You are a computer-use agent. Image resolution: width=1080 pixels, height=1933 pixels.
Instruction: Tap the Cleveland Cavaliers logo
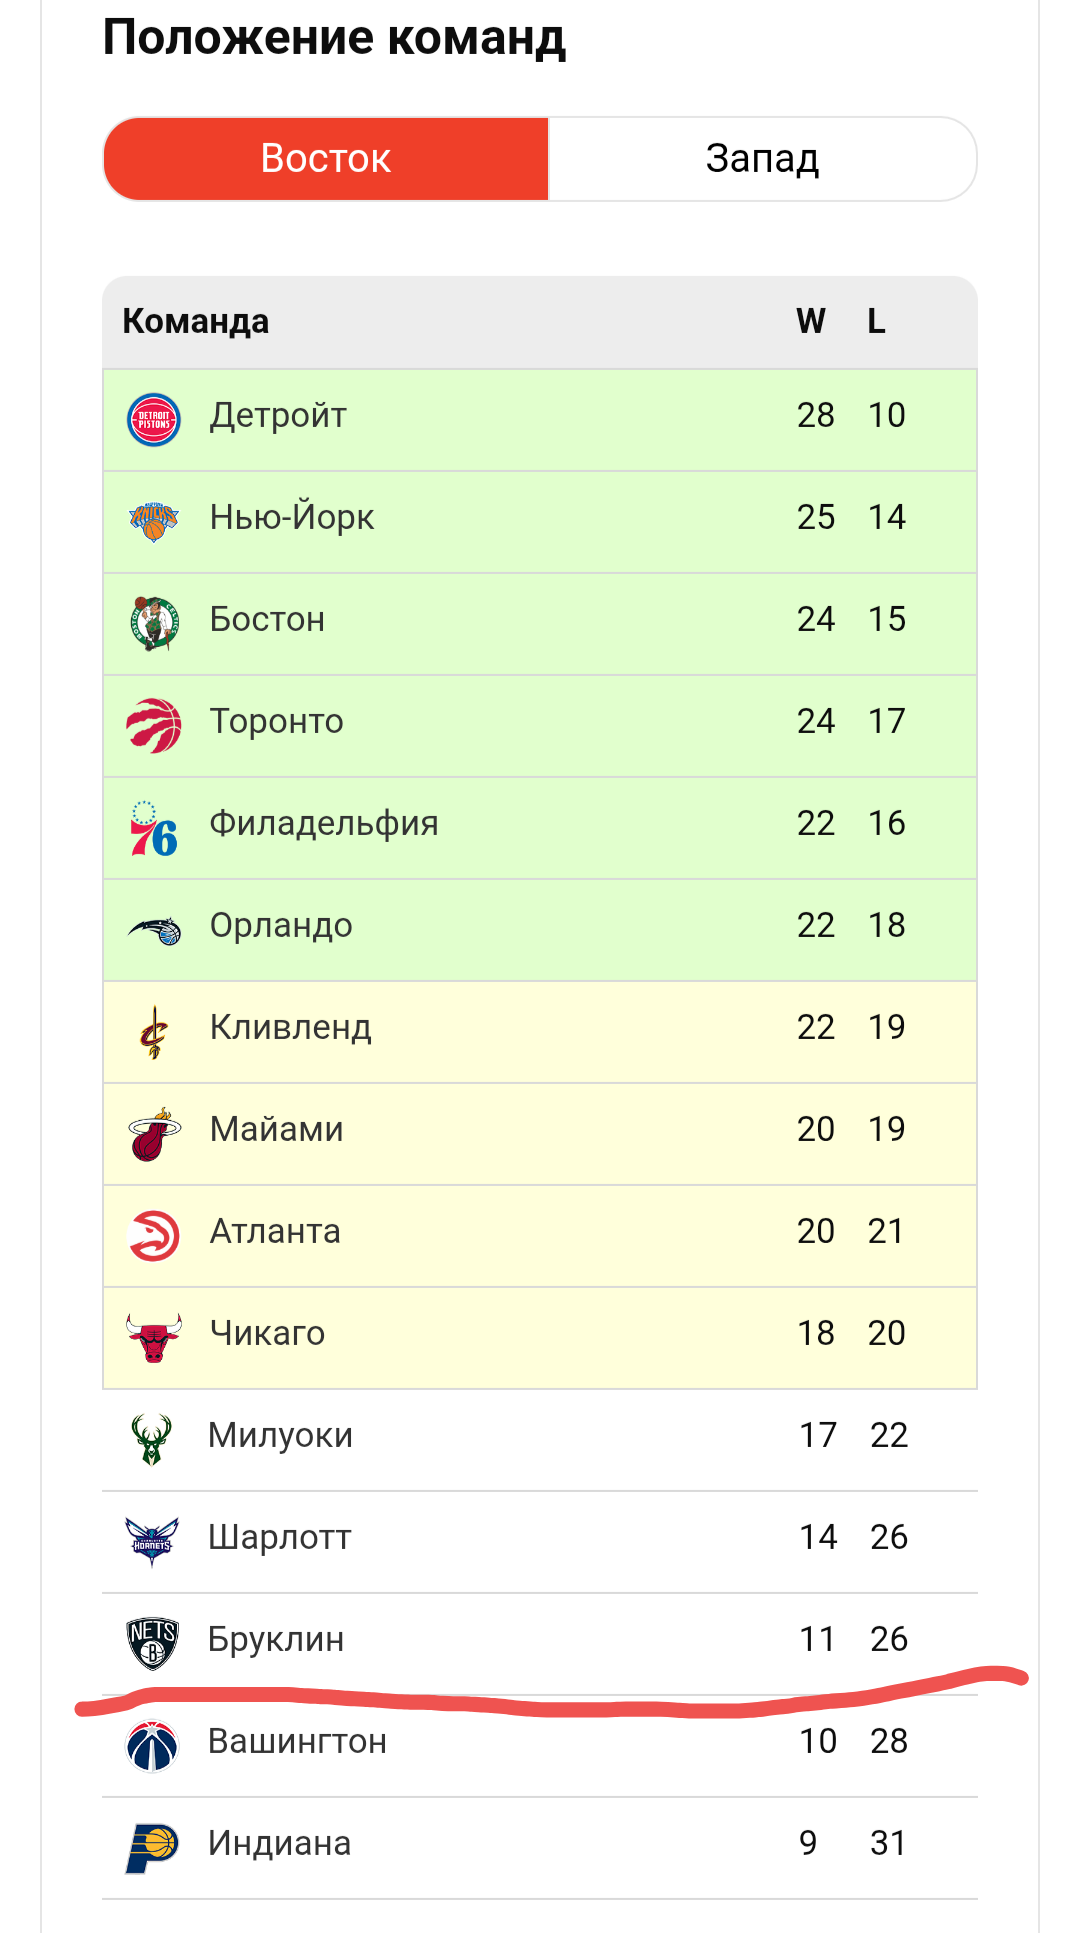(154, 1032)
